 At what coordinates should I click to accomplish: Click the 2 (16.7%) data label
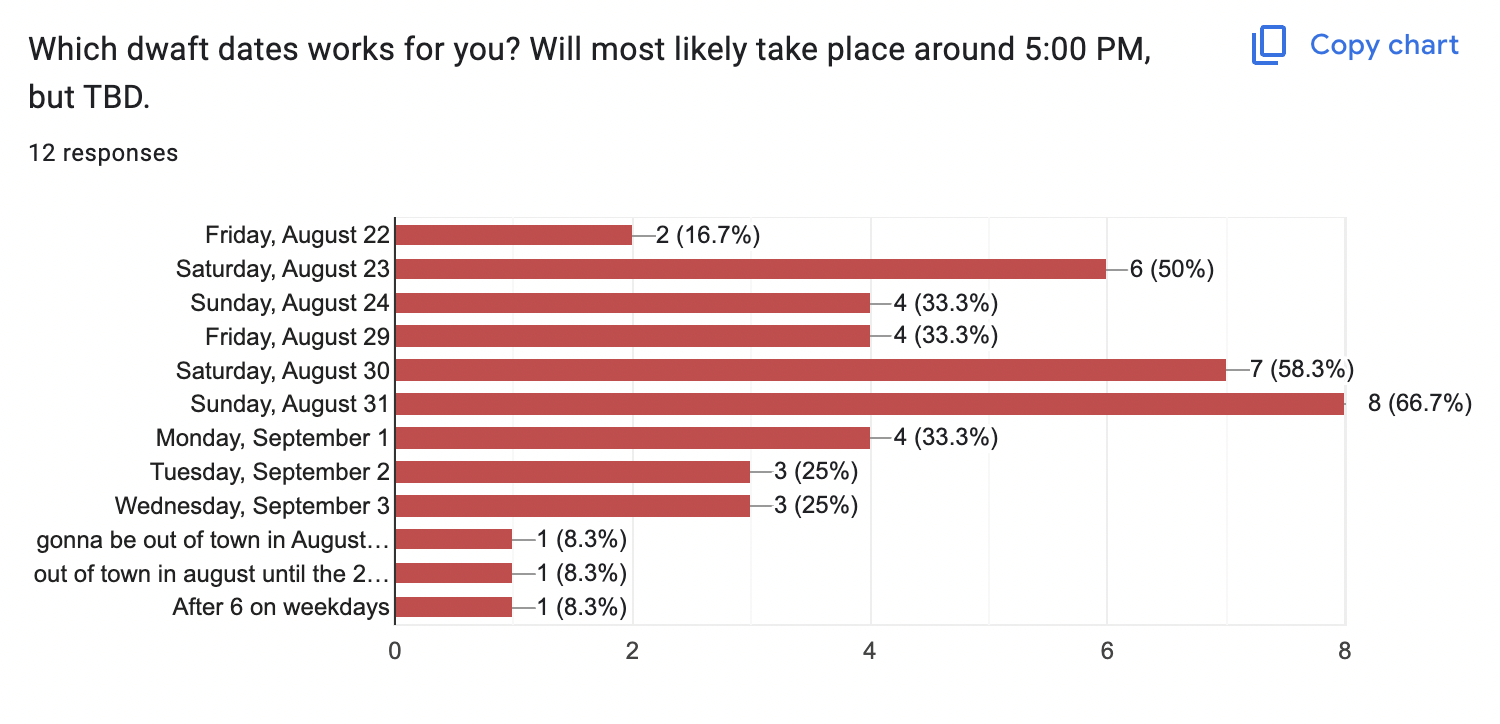point(708,235)
